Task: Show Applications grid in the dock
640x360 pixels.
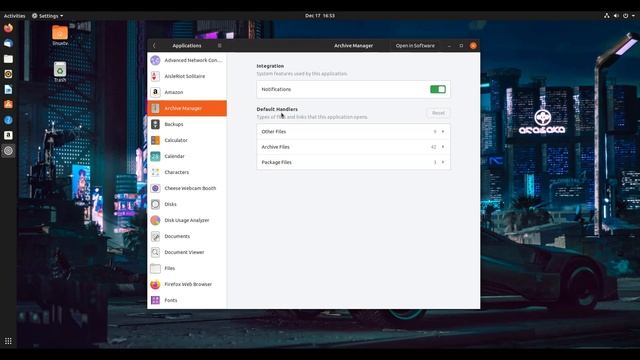Action: pos(8,341)
